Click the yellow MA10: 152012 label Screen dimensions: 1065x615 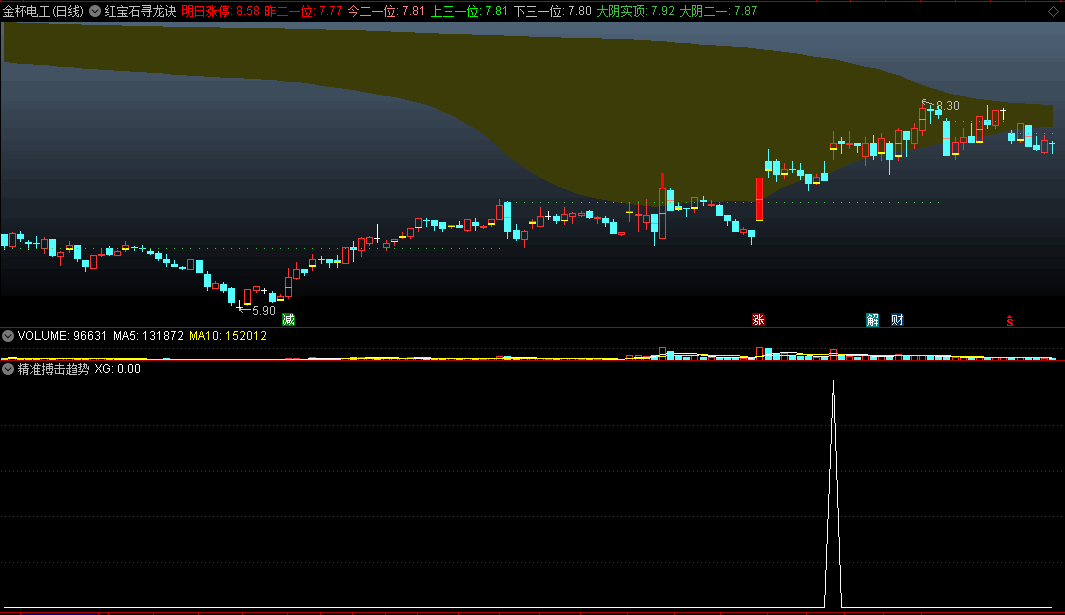[x=228, y=336]
